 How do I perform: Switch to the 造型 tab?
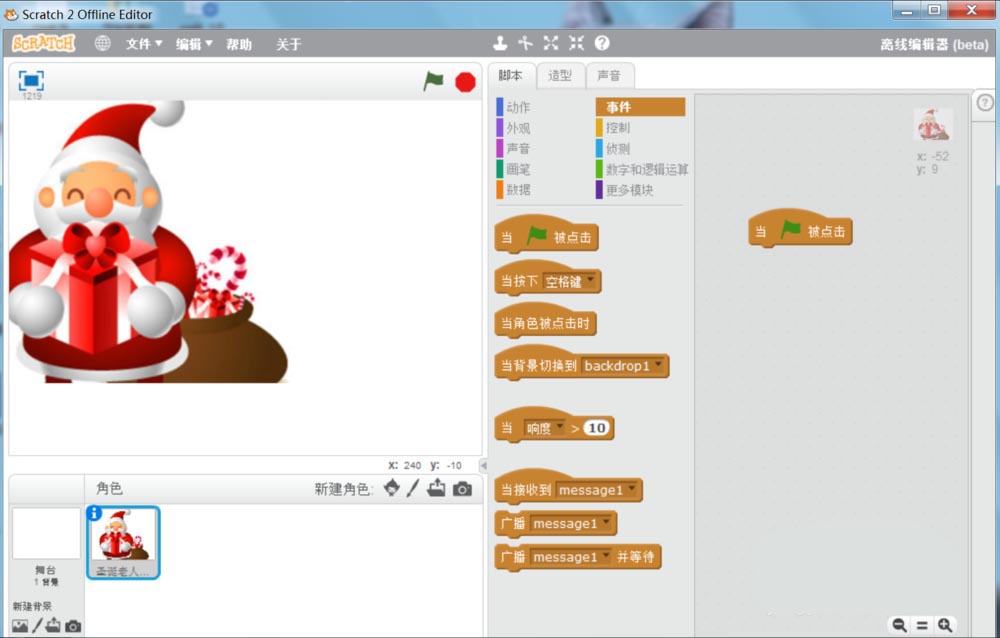pos(560,75)
